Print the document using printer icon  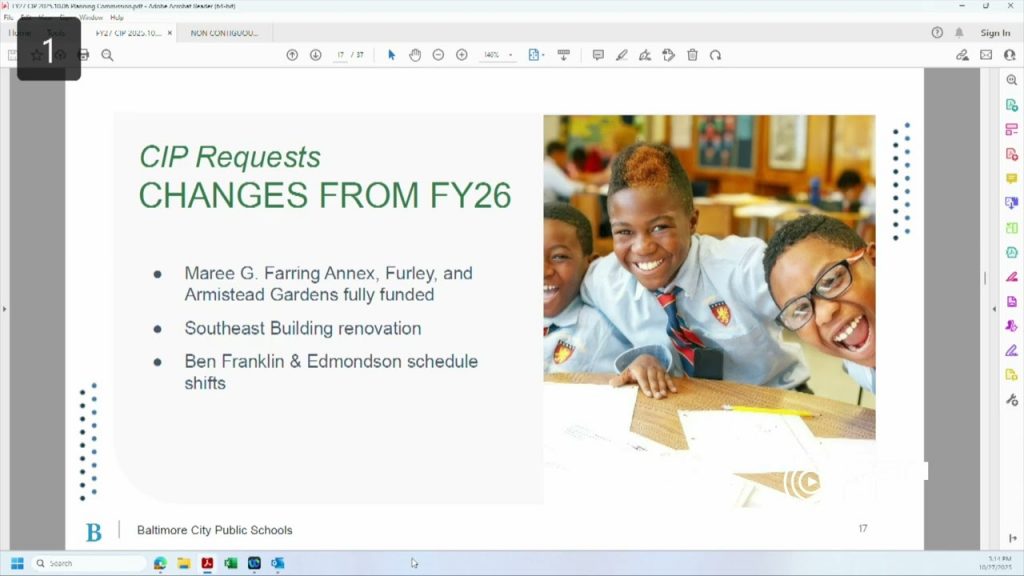point(84,56)
